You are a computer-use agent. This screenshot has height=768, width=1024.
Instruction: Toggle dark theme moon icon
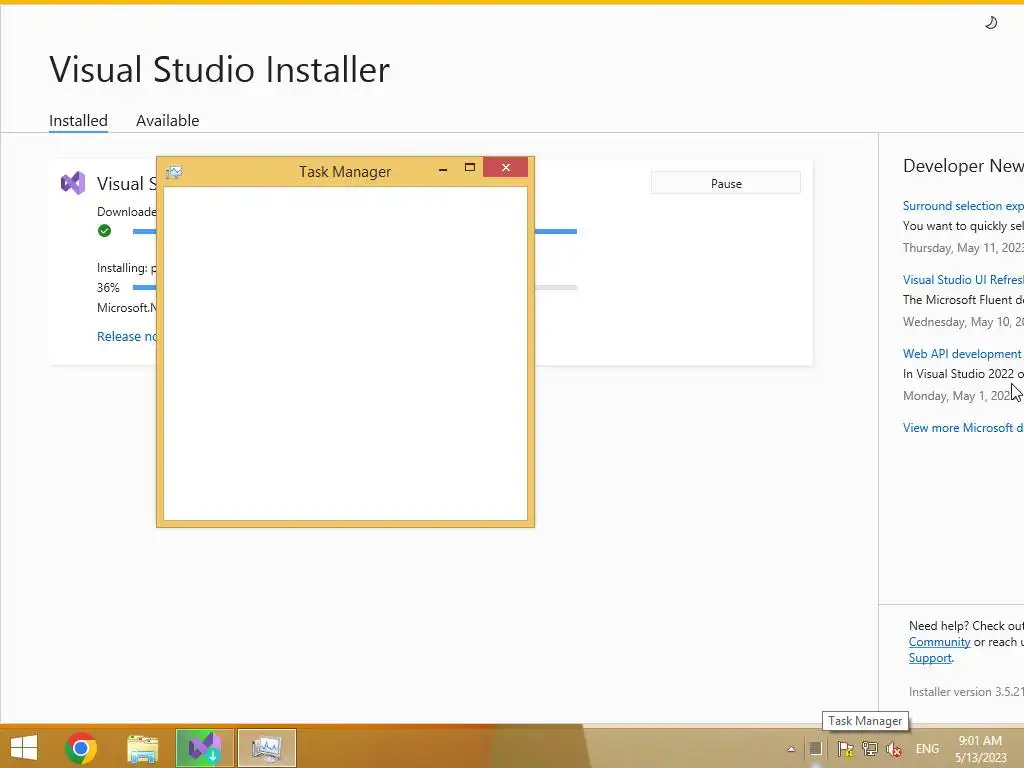click(991, 23)
